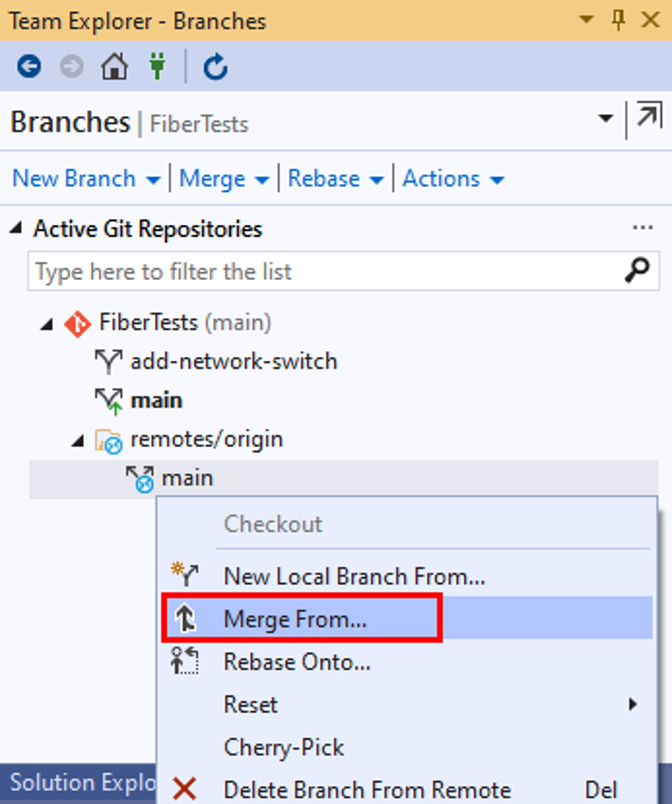Click the green Manage Connections plug icon

pyautogui.click(x=157, y=67)
